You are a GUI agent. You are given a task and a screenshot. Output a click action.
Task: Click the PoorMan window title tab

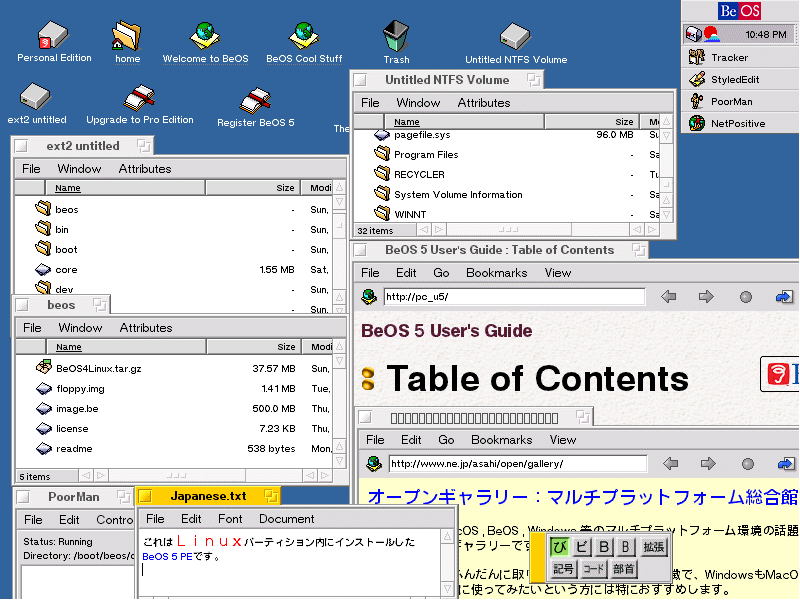73,497
